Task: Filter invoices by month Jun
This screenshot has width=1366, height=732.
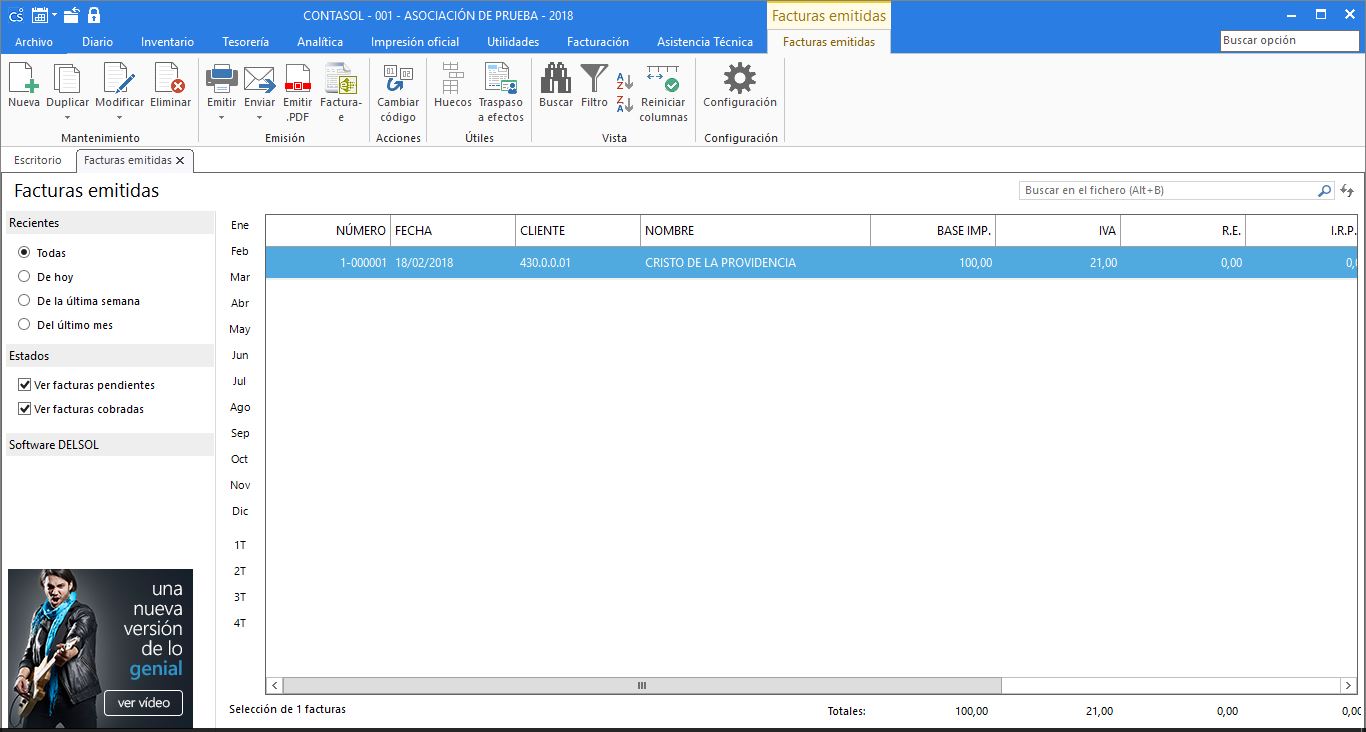Action: tap(240, 355)
